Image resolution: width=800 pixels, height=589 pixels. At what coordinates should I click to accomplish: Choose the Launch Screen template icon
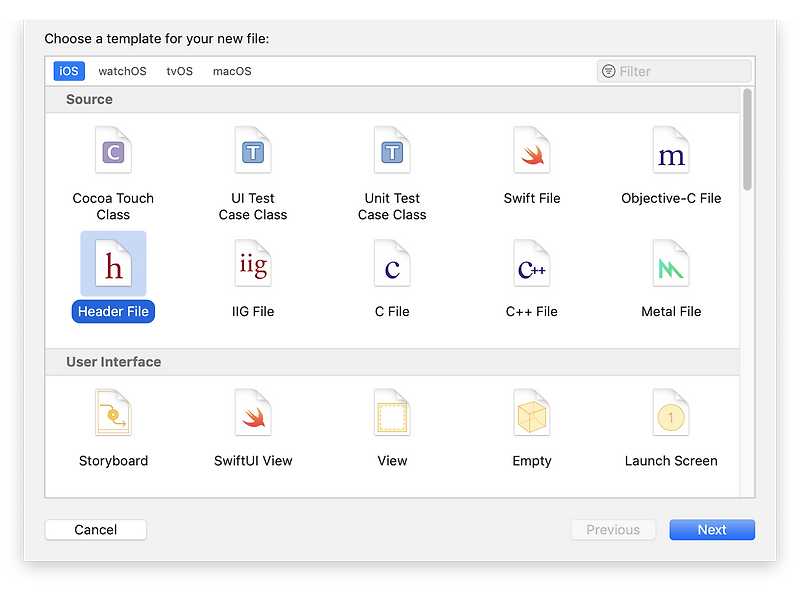tap(671, 413)
